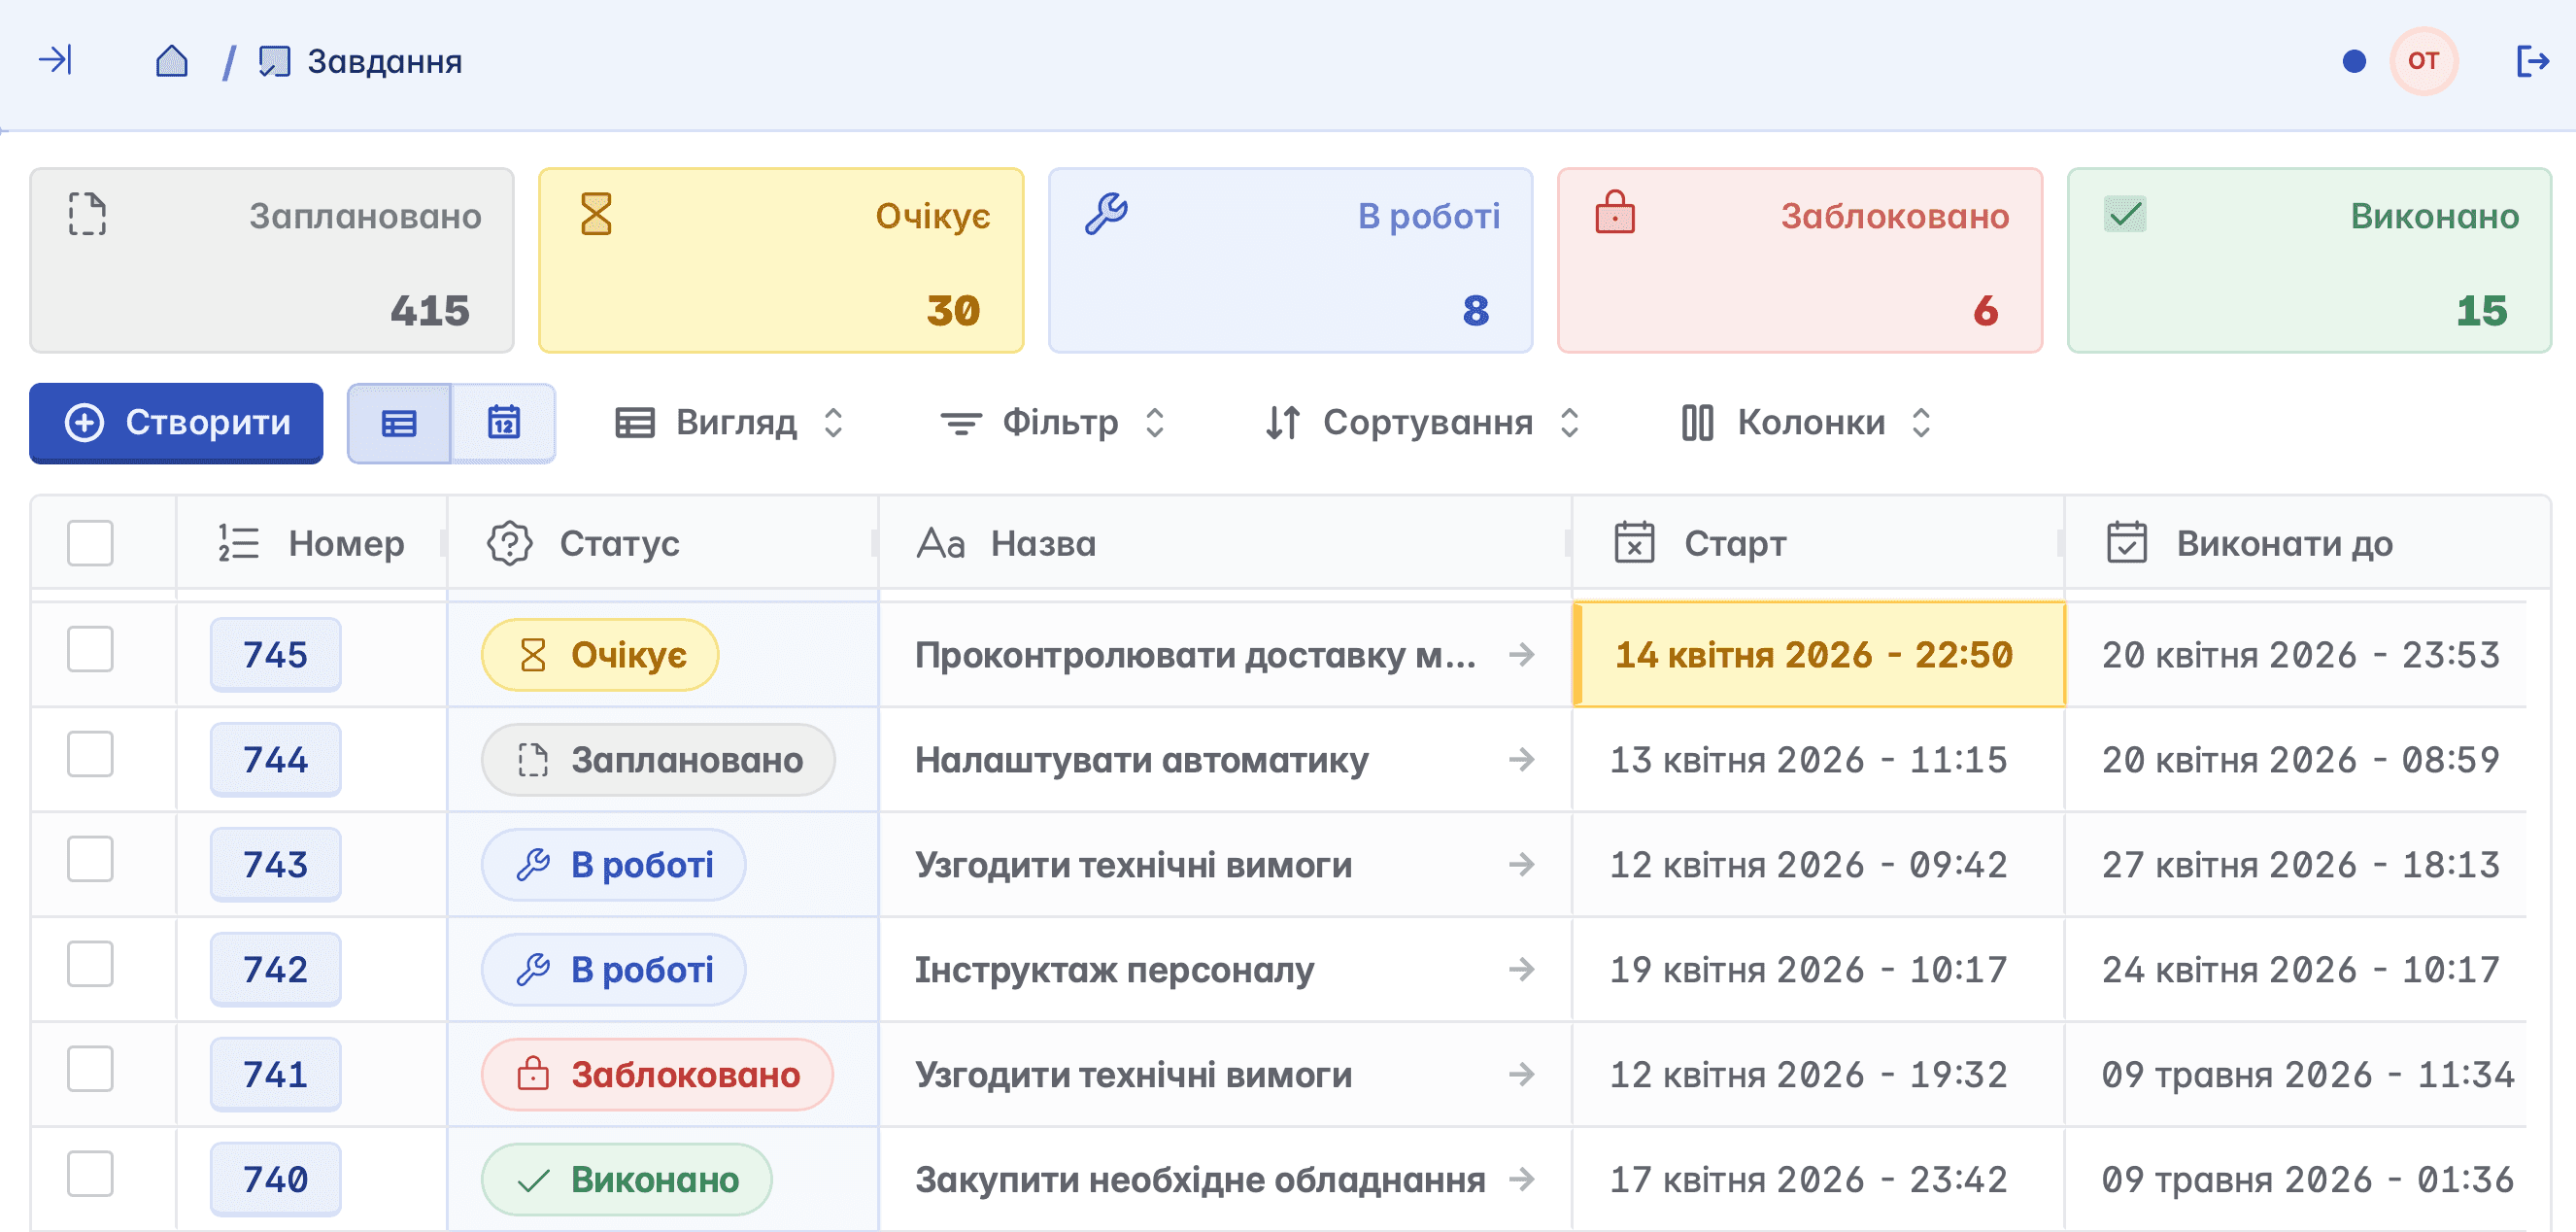Expand the Фільтр dropdown

1053,423
